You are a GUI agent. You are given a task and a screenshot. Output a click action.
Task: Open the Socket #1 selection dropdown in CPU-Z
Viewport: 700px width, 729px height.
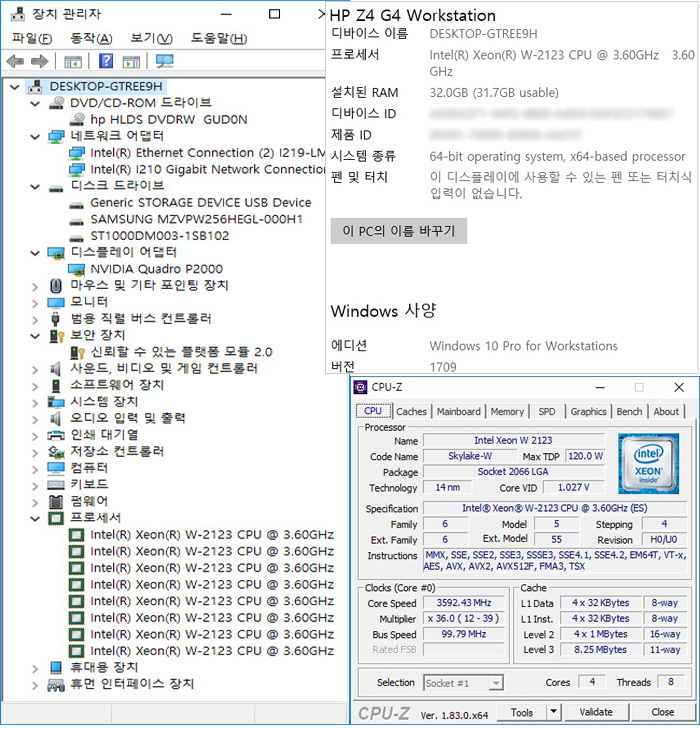click(496, 683)
